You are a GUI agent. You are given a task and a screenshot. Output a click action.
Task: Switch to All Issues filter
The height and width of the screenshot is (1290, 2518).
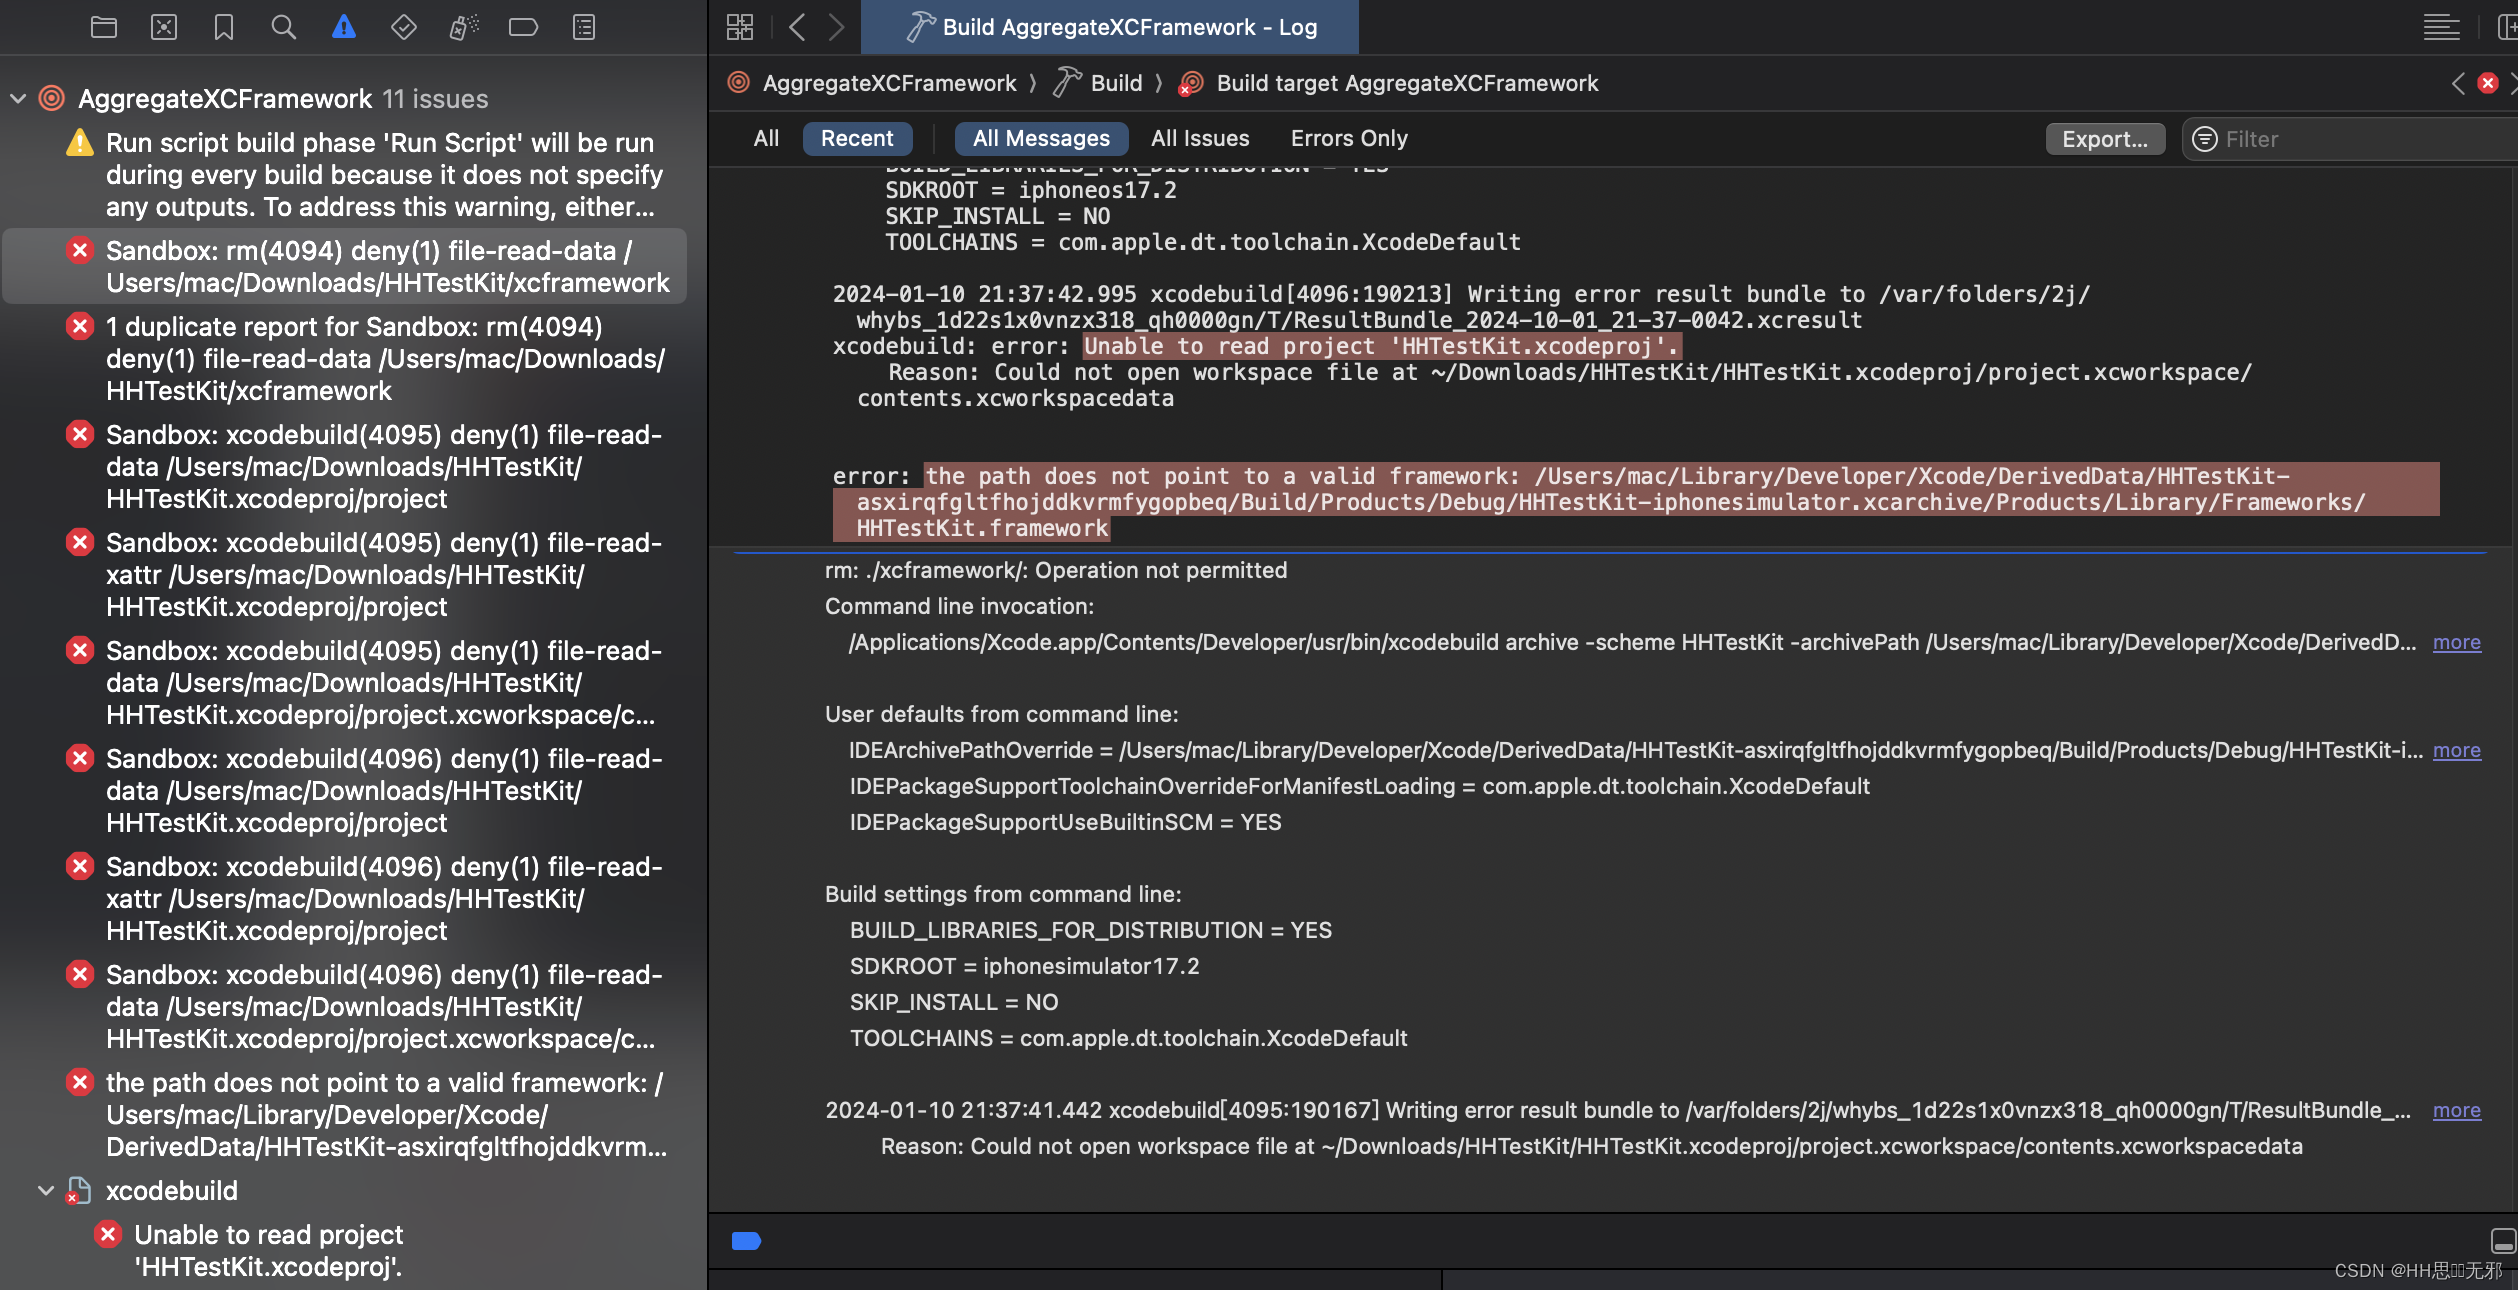pyautogui.click(x=1200, y=138)
